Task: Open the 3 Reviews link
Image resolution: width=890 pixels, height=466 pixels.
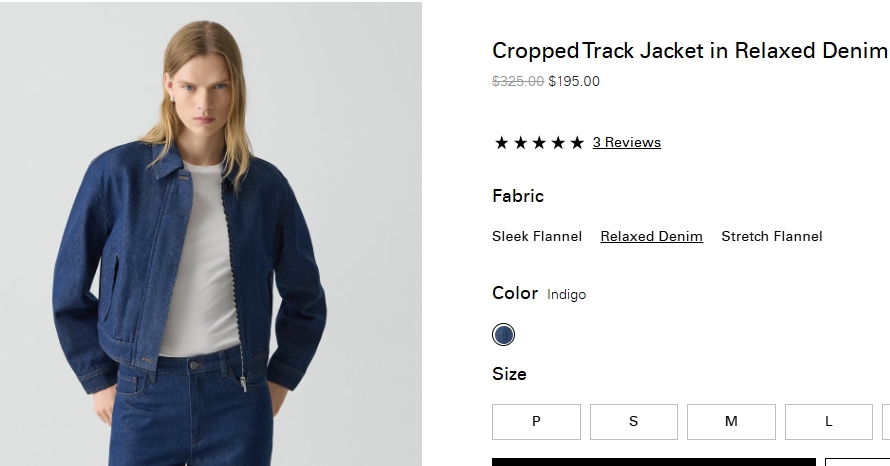Action: click(626, 142)
